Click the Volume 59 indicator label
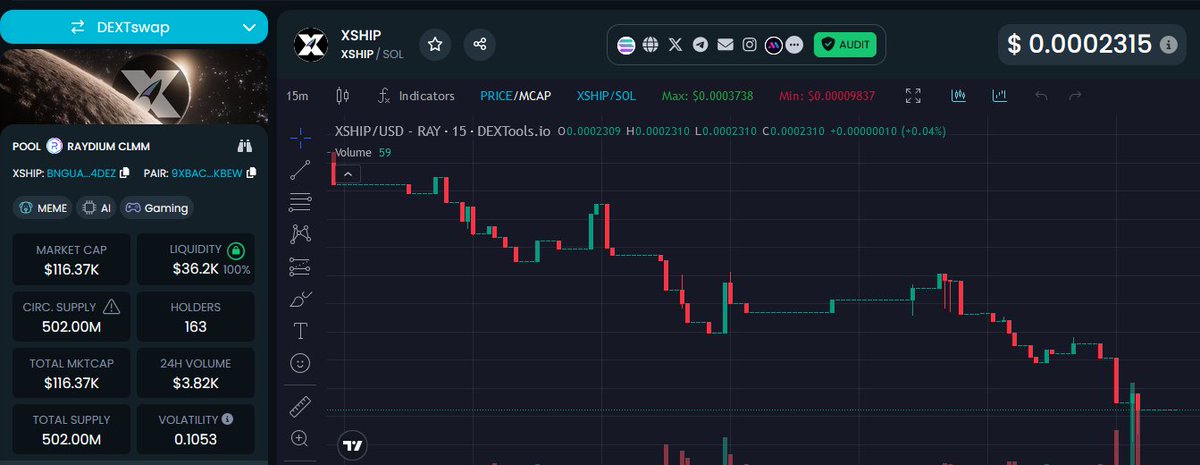This screenshot has height=465, width=1200. (x=363, y=153)
